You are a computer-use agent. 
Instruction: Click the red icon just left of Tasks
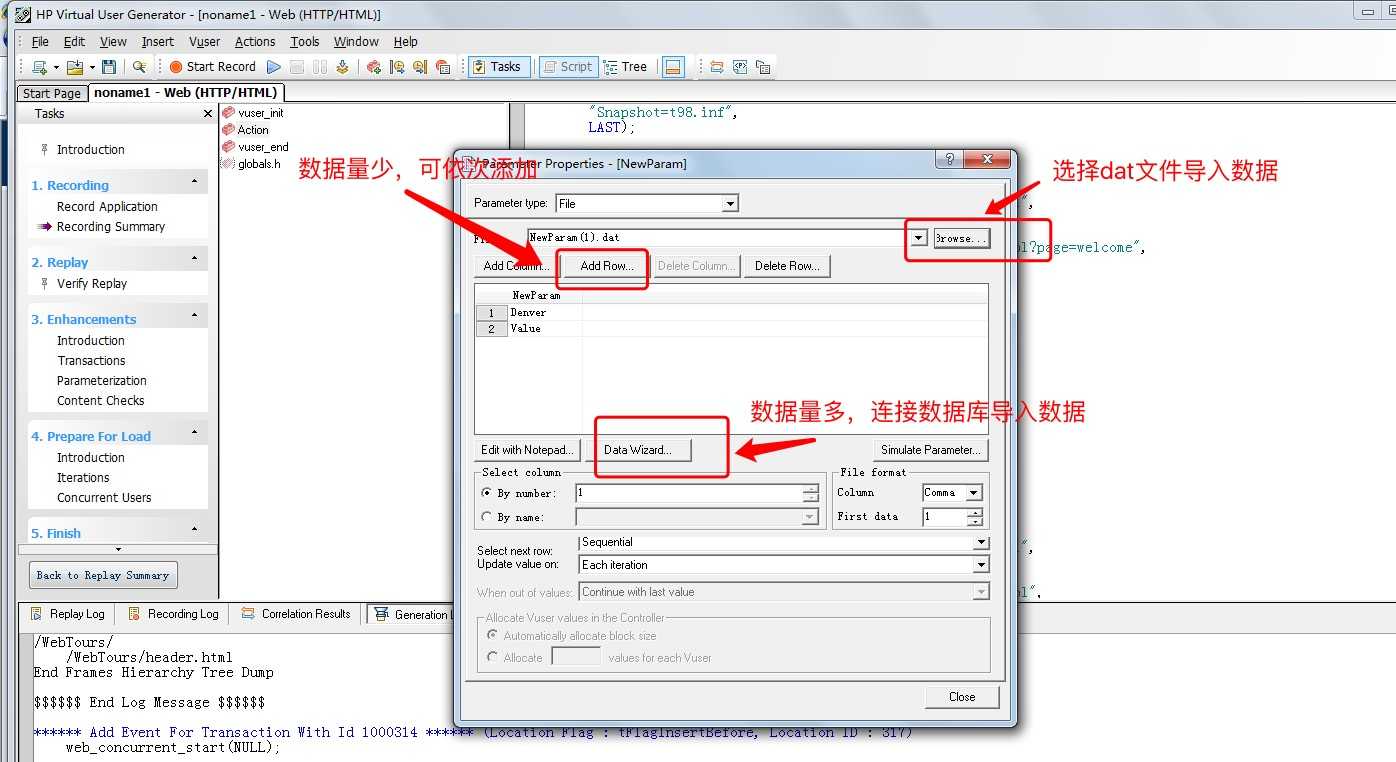click(443, 67)
